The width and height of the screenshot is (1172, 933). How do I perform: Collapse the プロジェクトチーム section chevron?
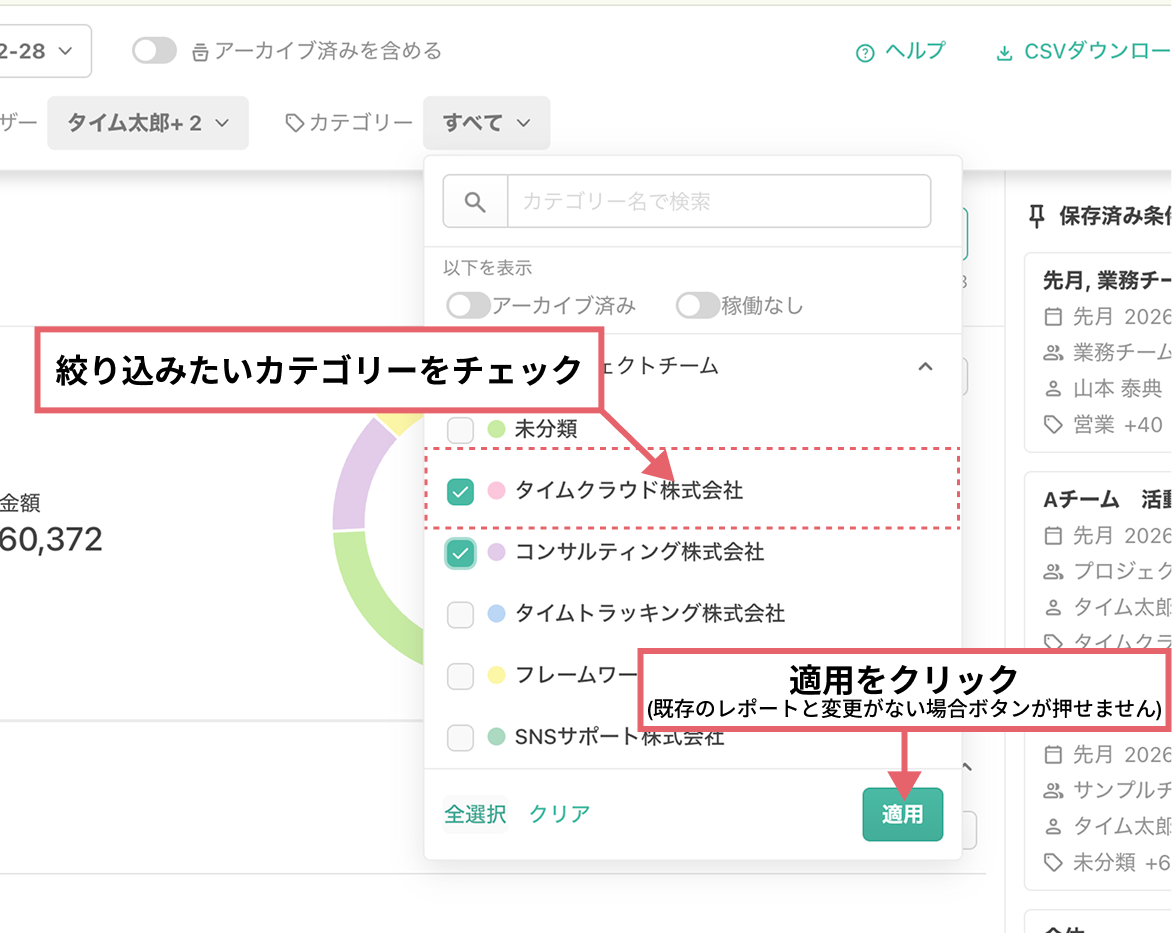(x=925, y=366)
